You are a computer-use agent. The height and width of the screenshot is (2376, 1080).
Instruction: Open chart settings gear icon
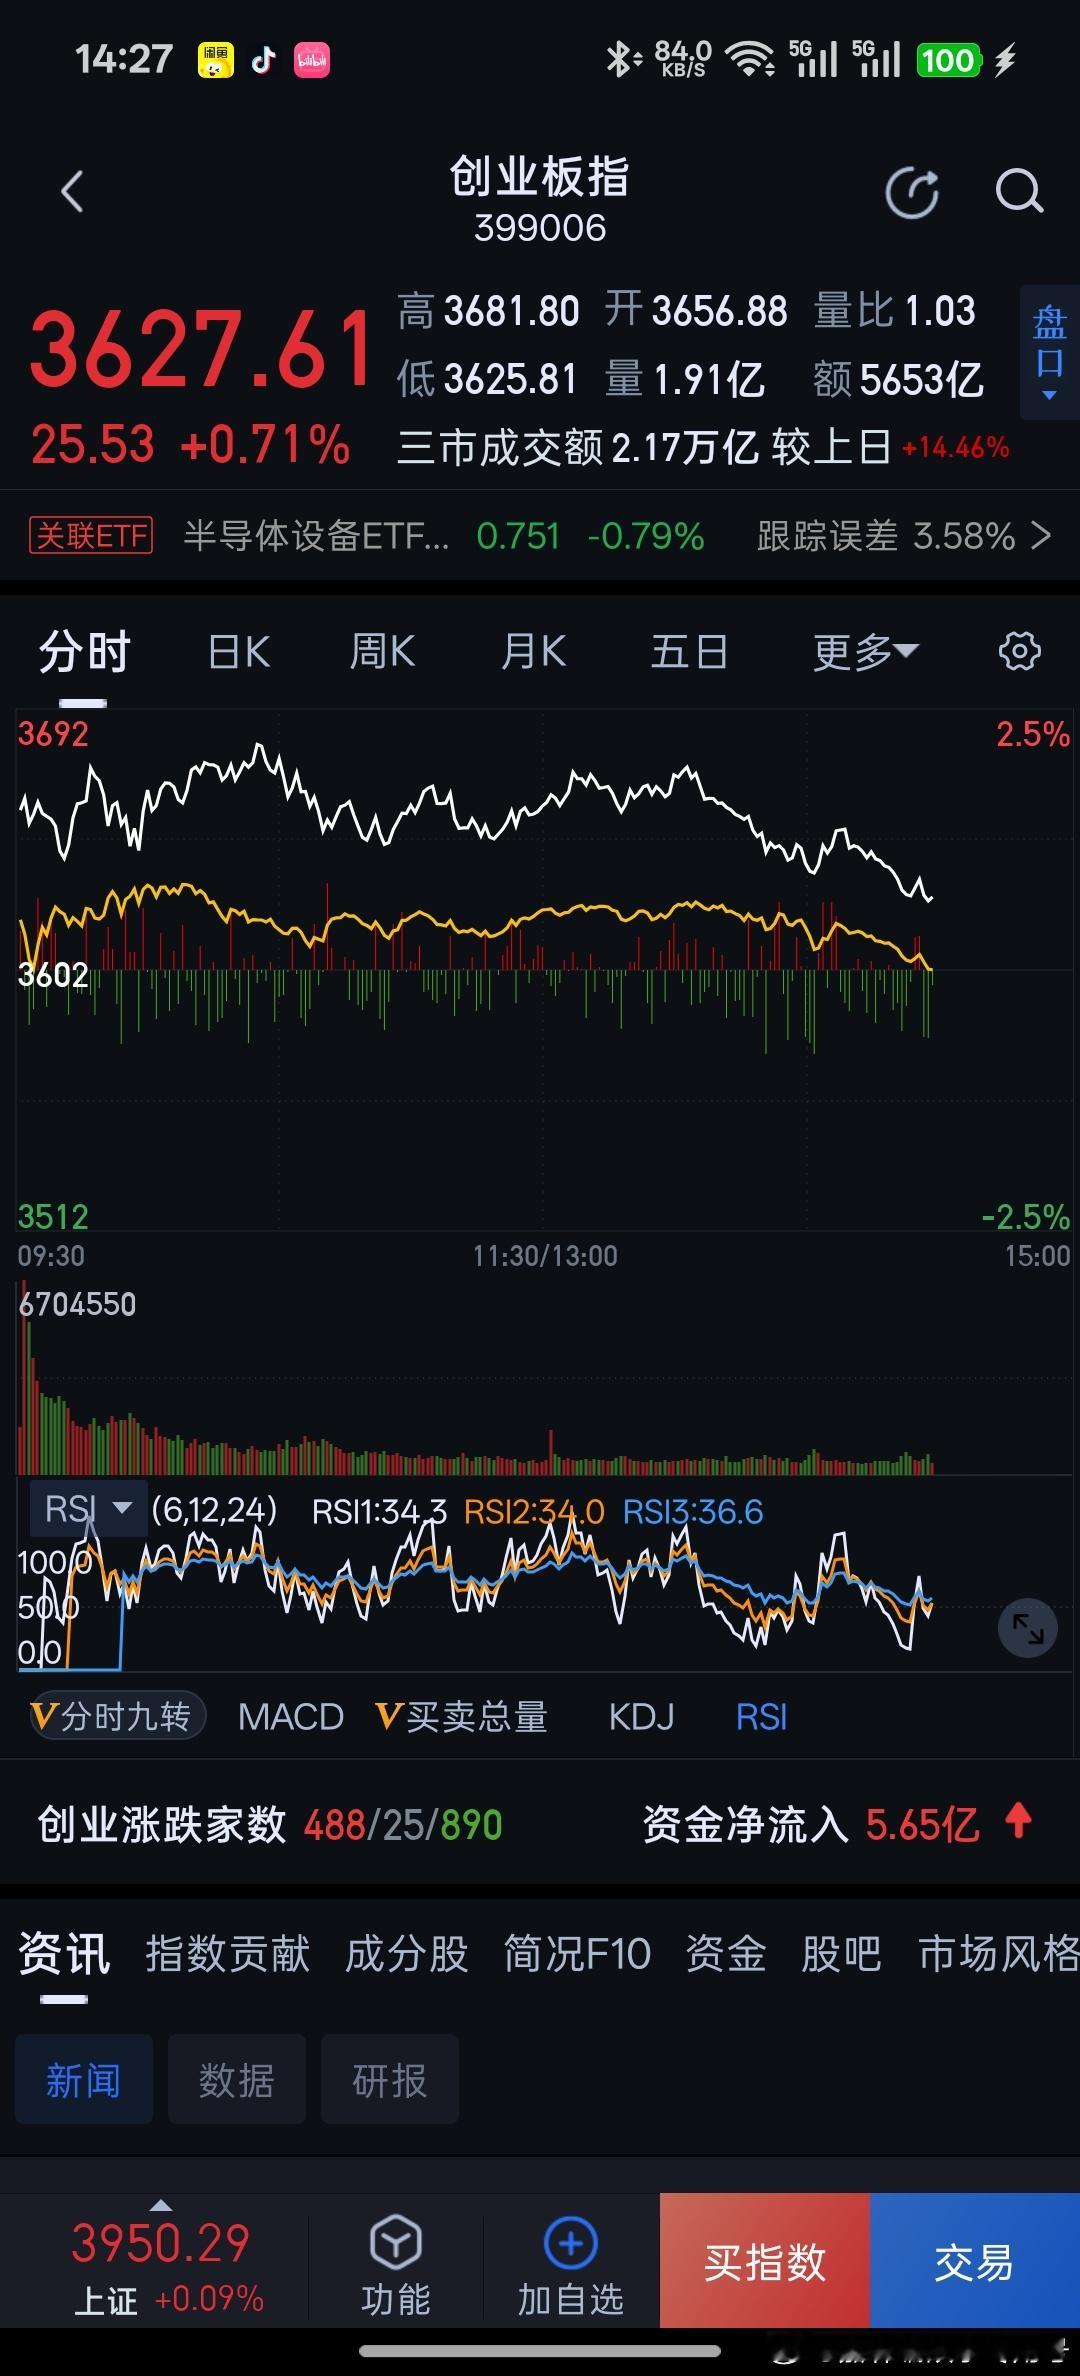[x=1019, y=651]
